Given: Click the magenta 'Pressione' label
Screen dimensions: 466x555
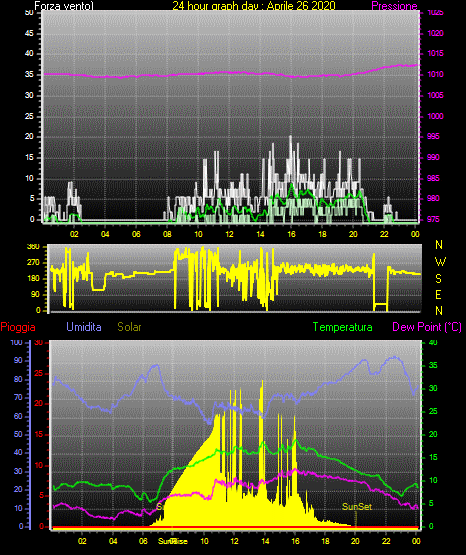Looking at the screenshot, I should click(x=394, y=6).
